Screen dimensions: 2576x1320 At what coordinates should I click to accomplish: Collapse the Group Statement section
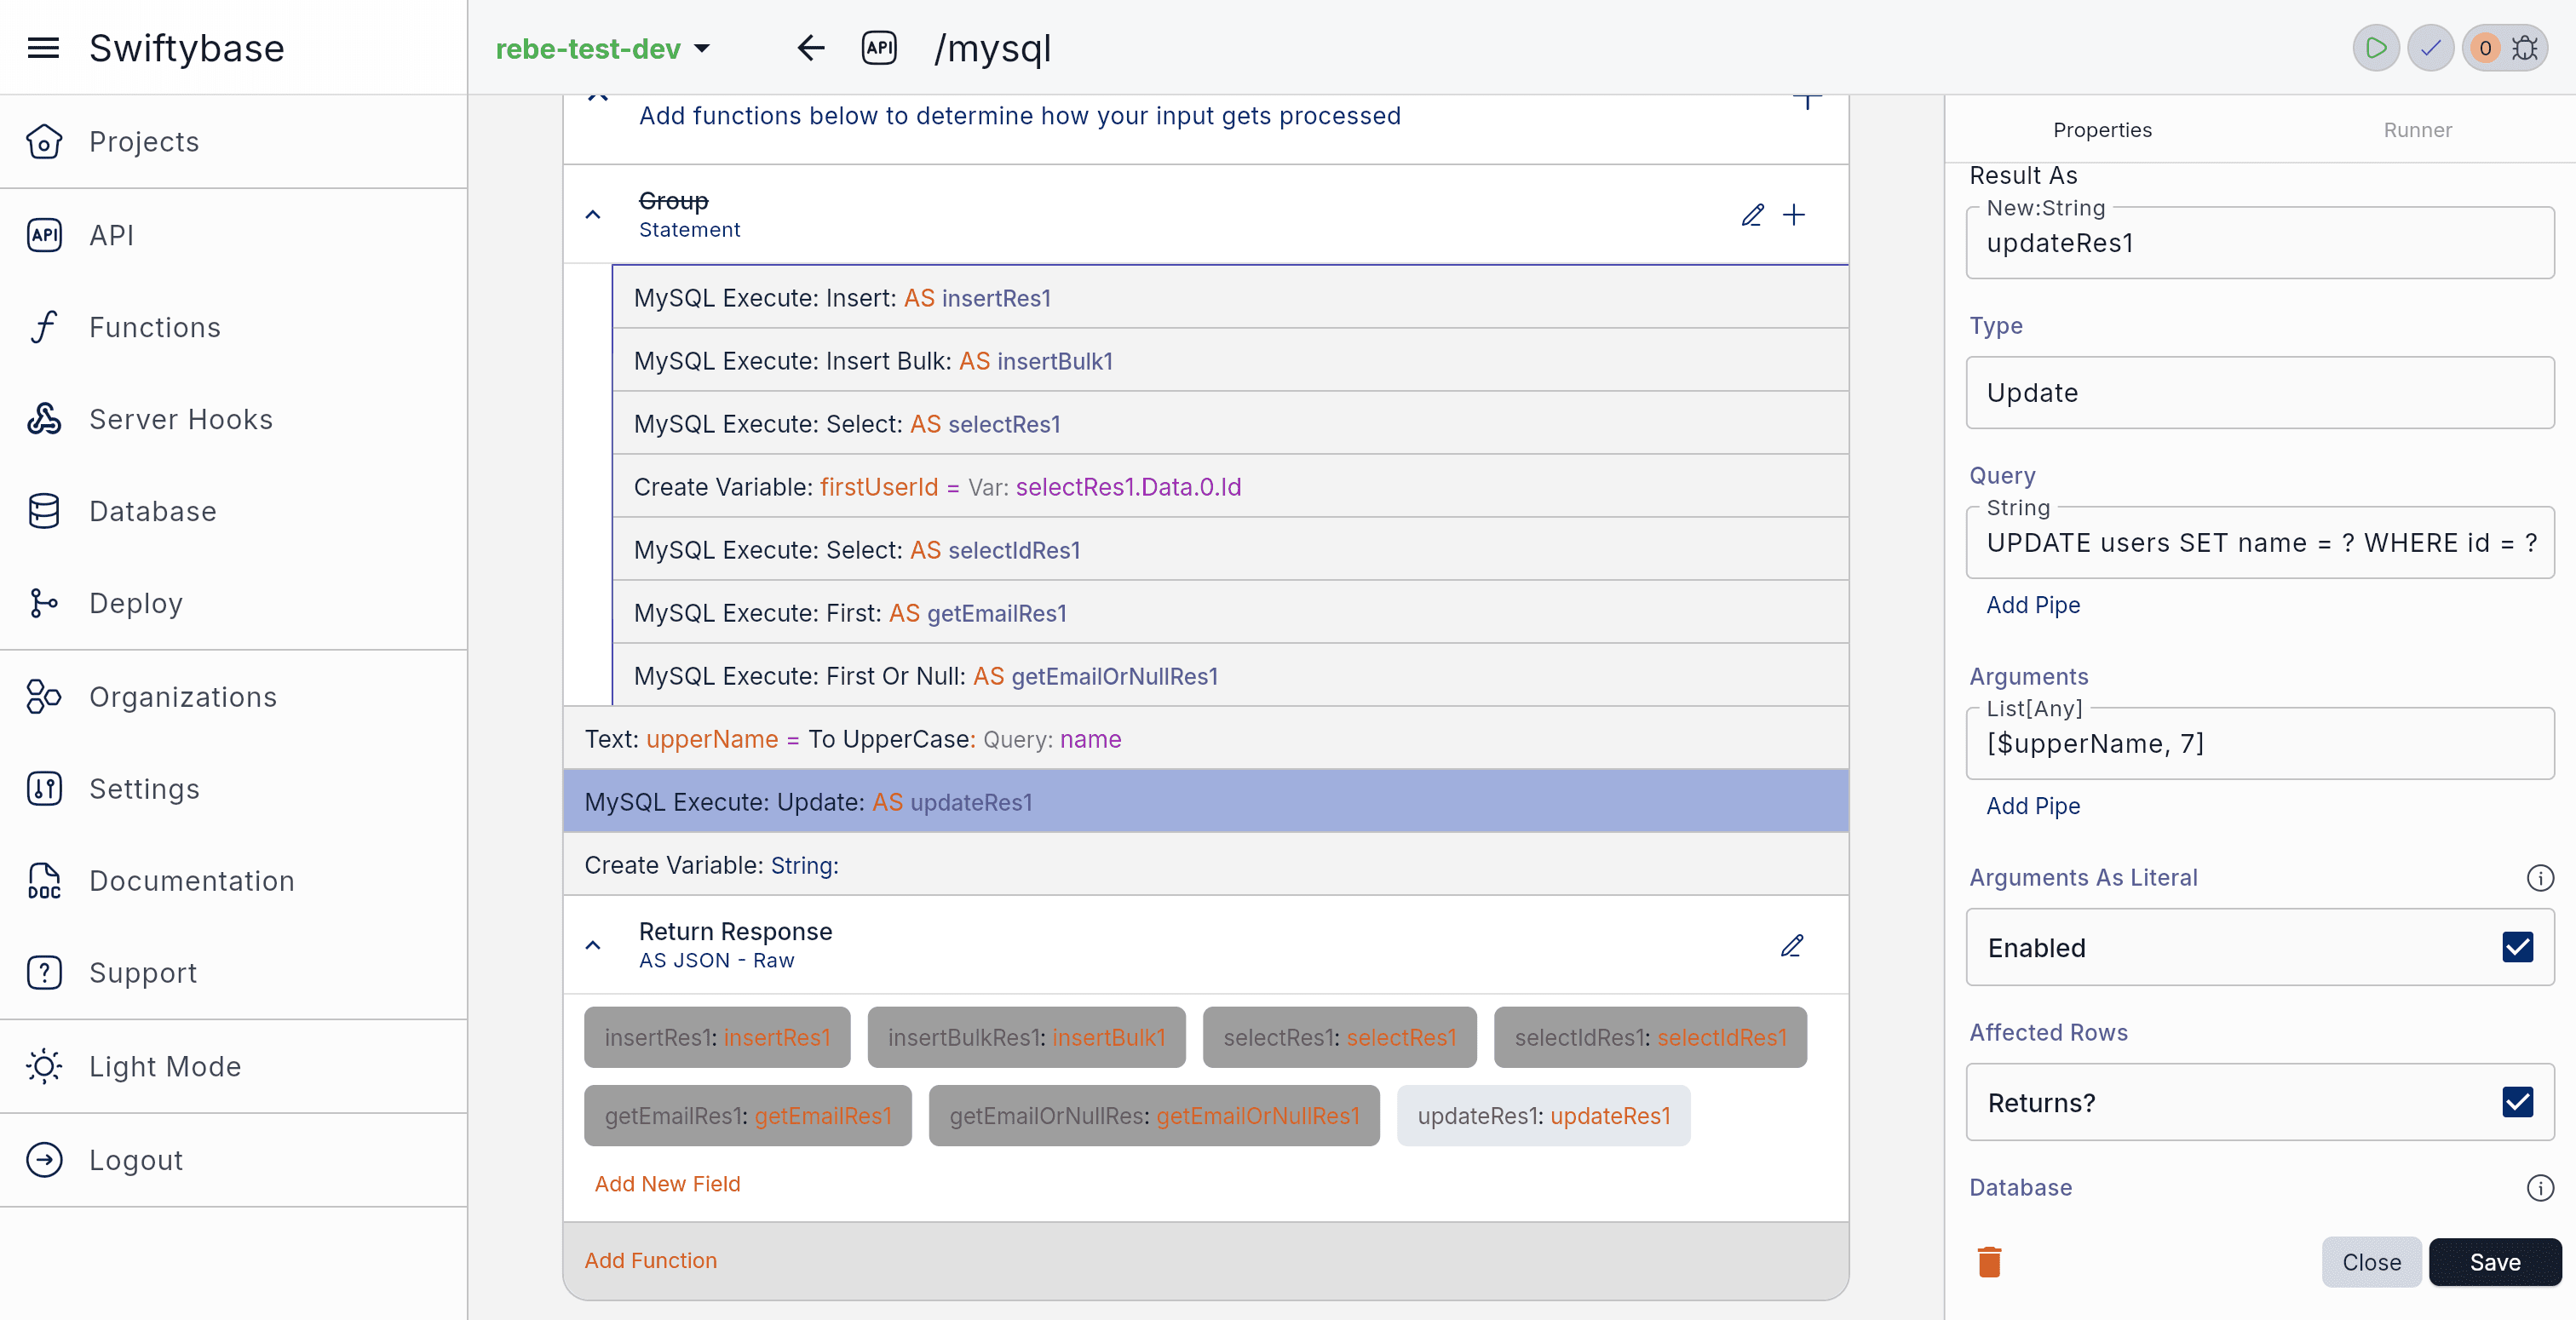point(593,215)
